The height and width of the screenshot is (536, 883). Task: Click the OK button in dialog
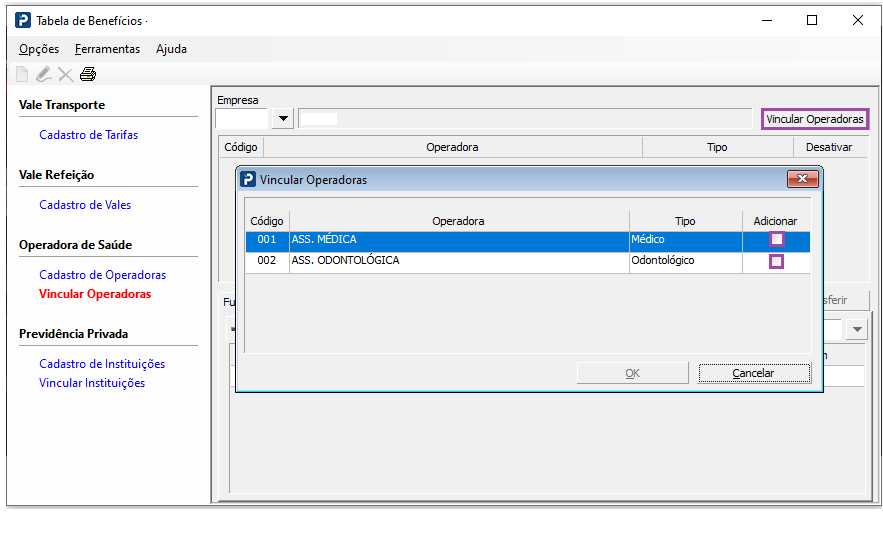[x=632, y=373]
